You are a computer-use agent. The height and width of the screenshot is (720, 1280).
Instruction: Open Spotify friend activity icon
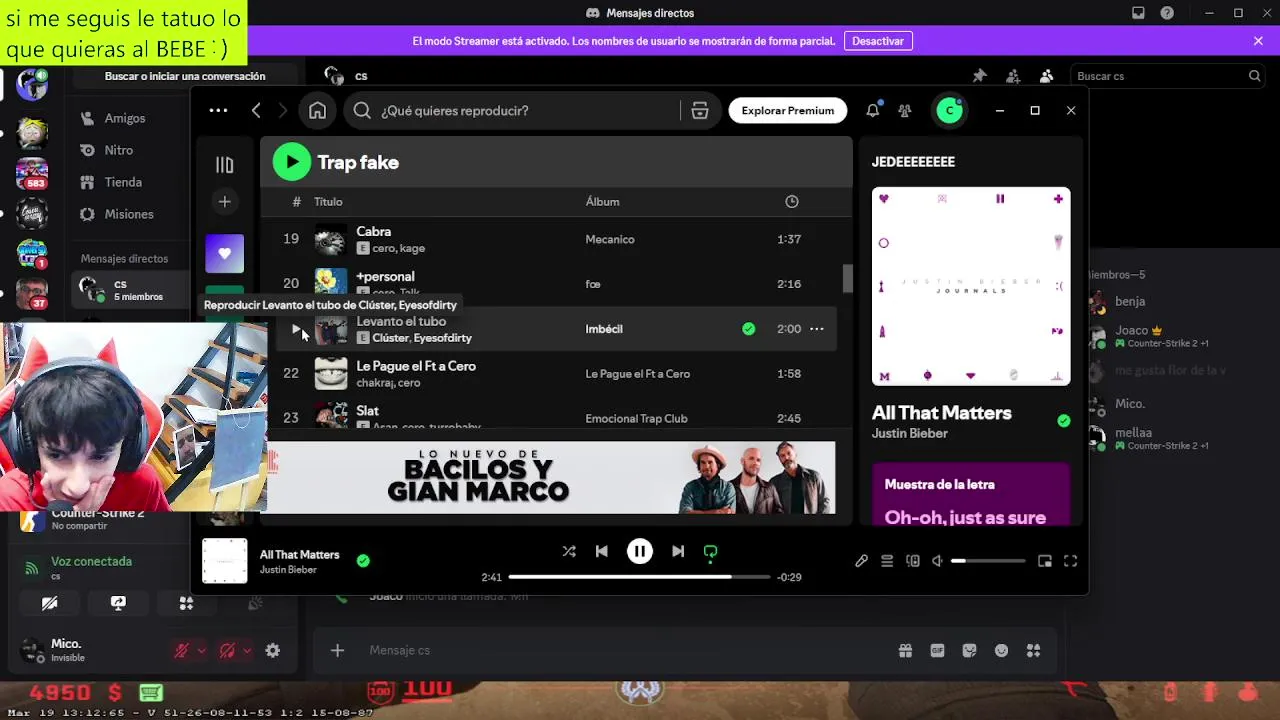[905, 110]
